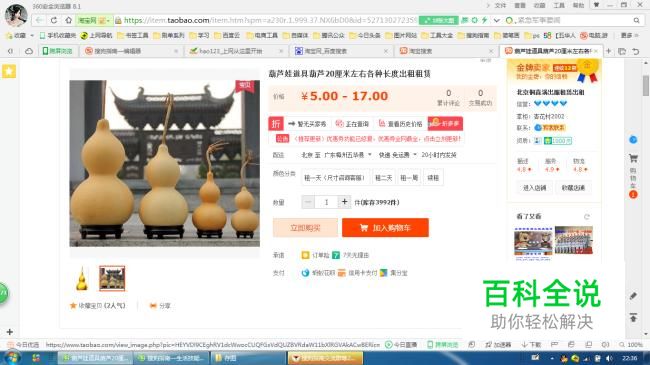Go to the browser home page icon
Viewport: 650px width, 365px height.
(x=68, y=20)
